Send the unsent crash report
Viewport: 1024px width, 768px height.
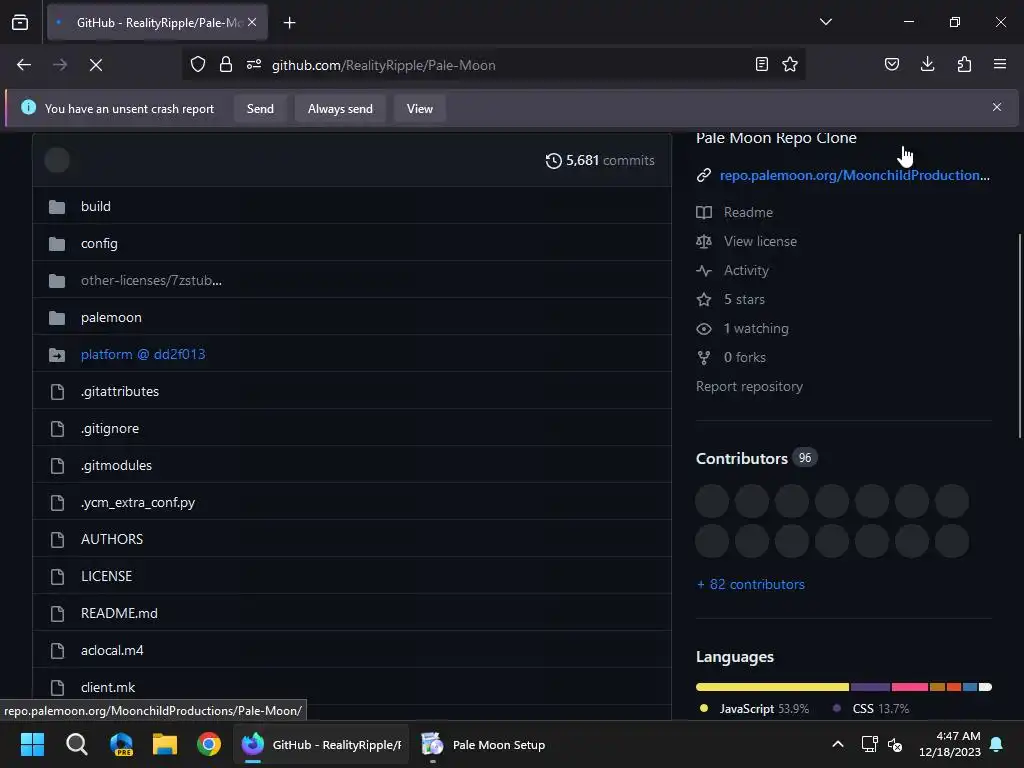[260, 108]
